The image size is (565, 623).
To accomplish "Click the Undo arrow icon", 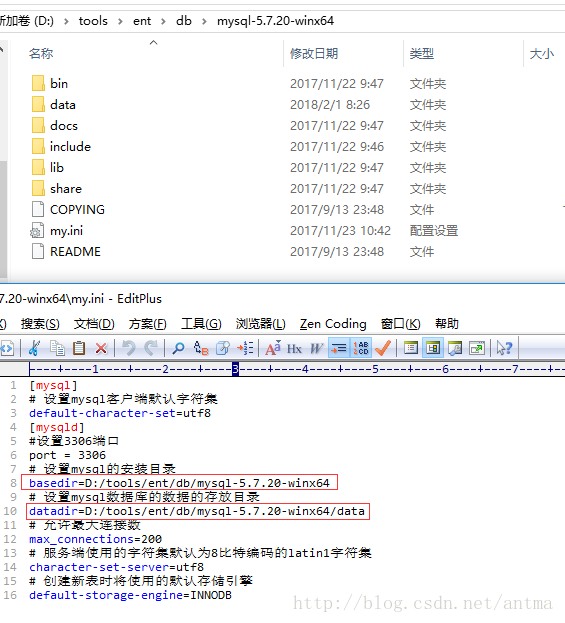I will [x=128, y=348].
